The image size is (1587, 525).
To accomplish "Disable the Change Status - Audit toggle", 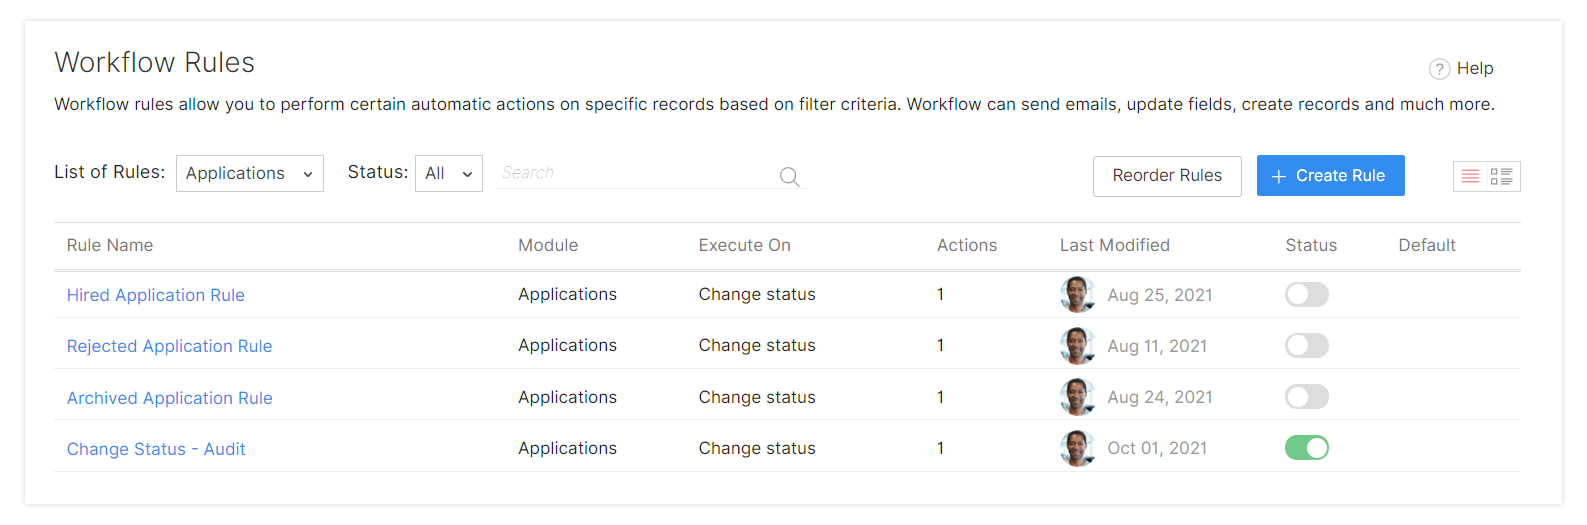I will (x=1307, y=448).
